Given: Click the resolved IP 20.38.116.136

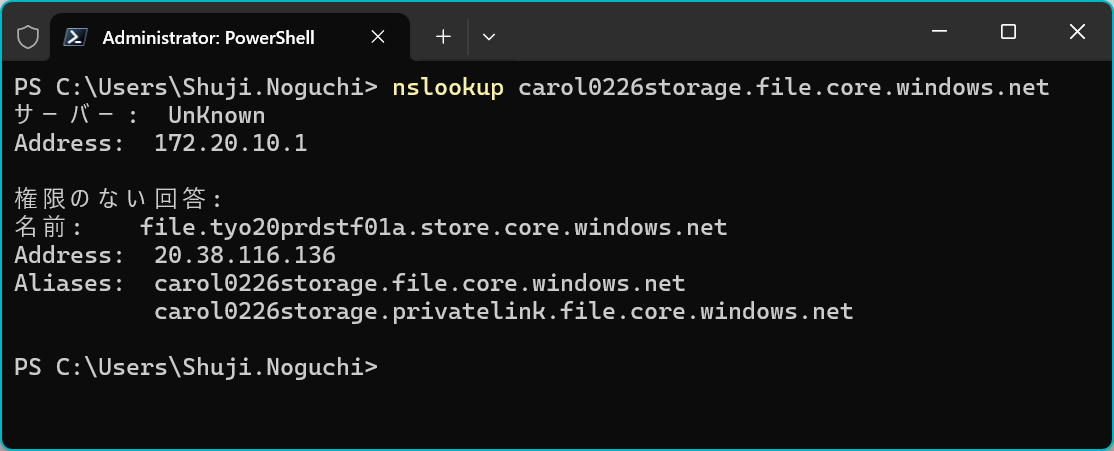Looking at the screenshot, I should pos(245,256).
